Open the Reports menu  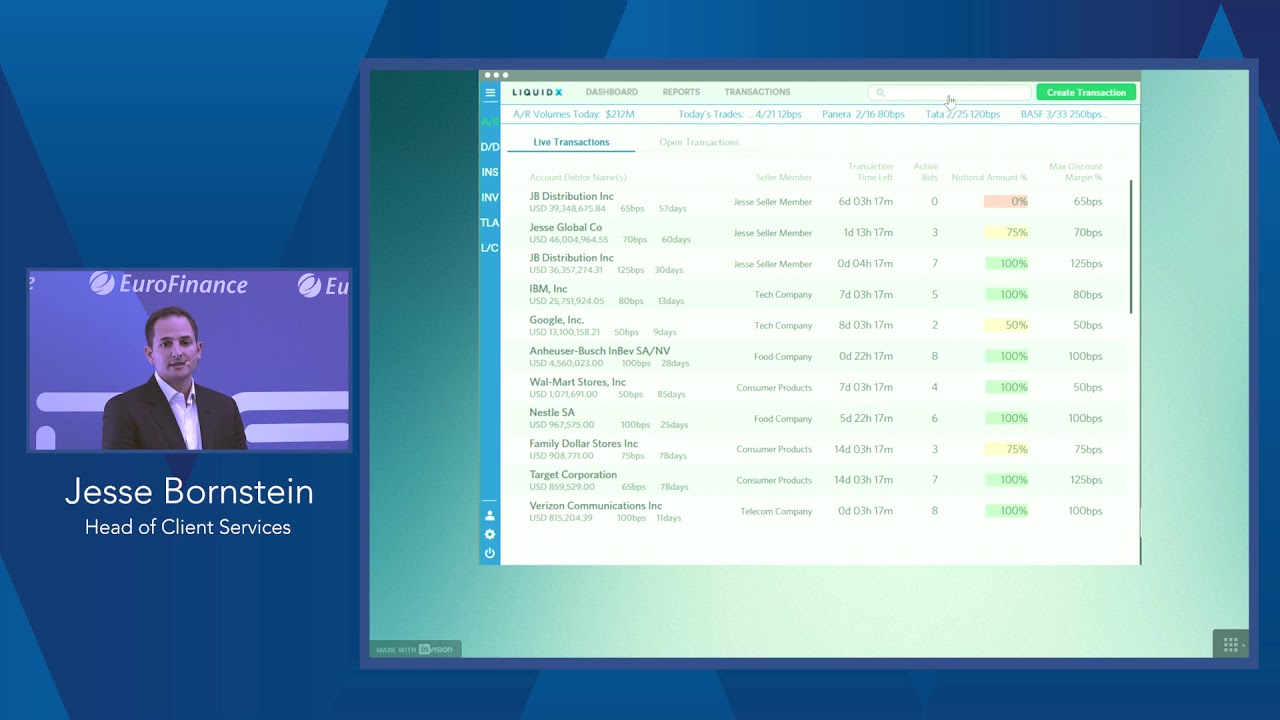681,92
